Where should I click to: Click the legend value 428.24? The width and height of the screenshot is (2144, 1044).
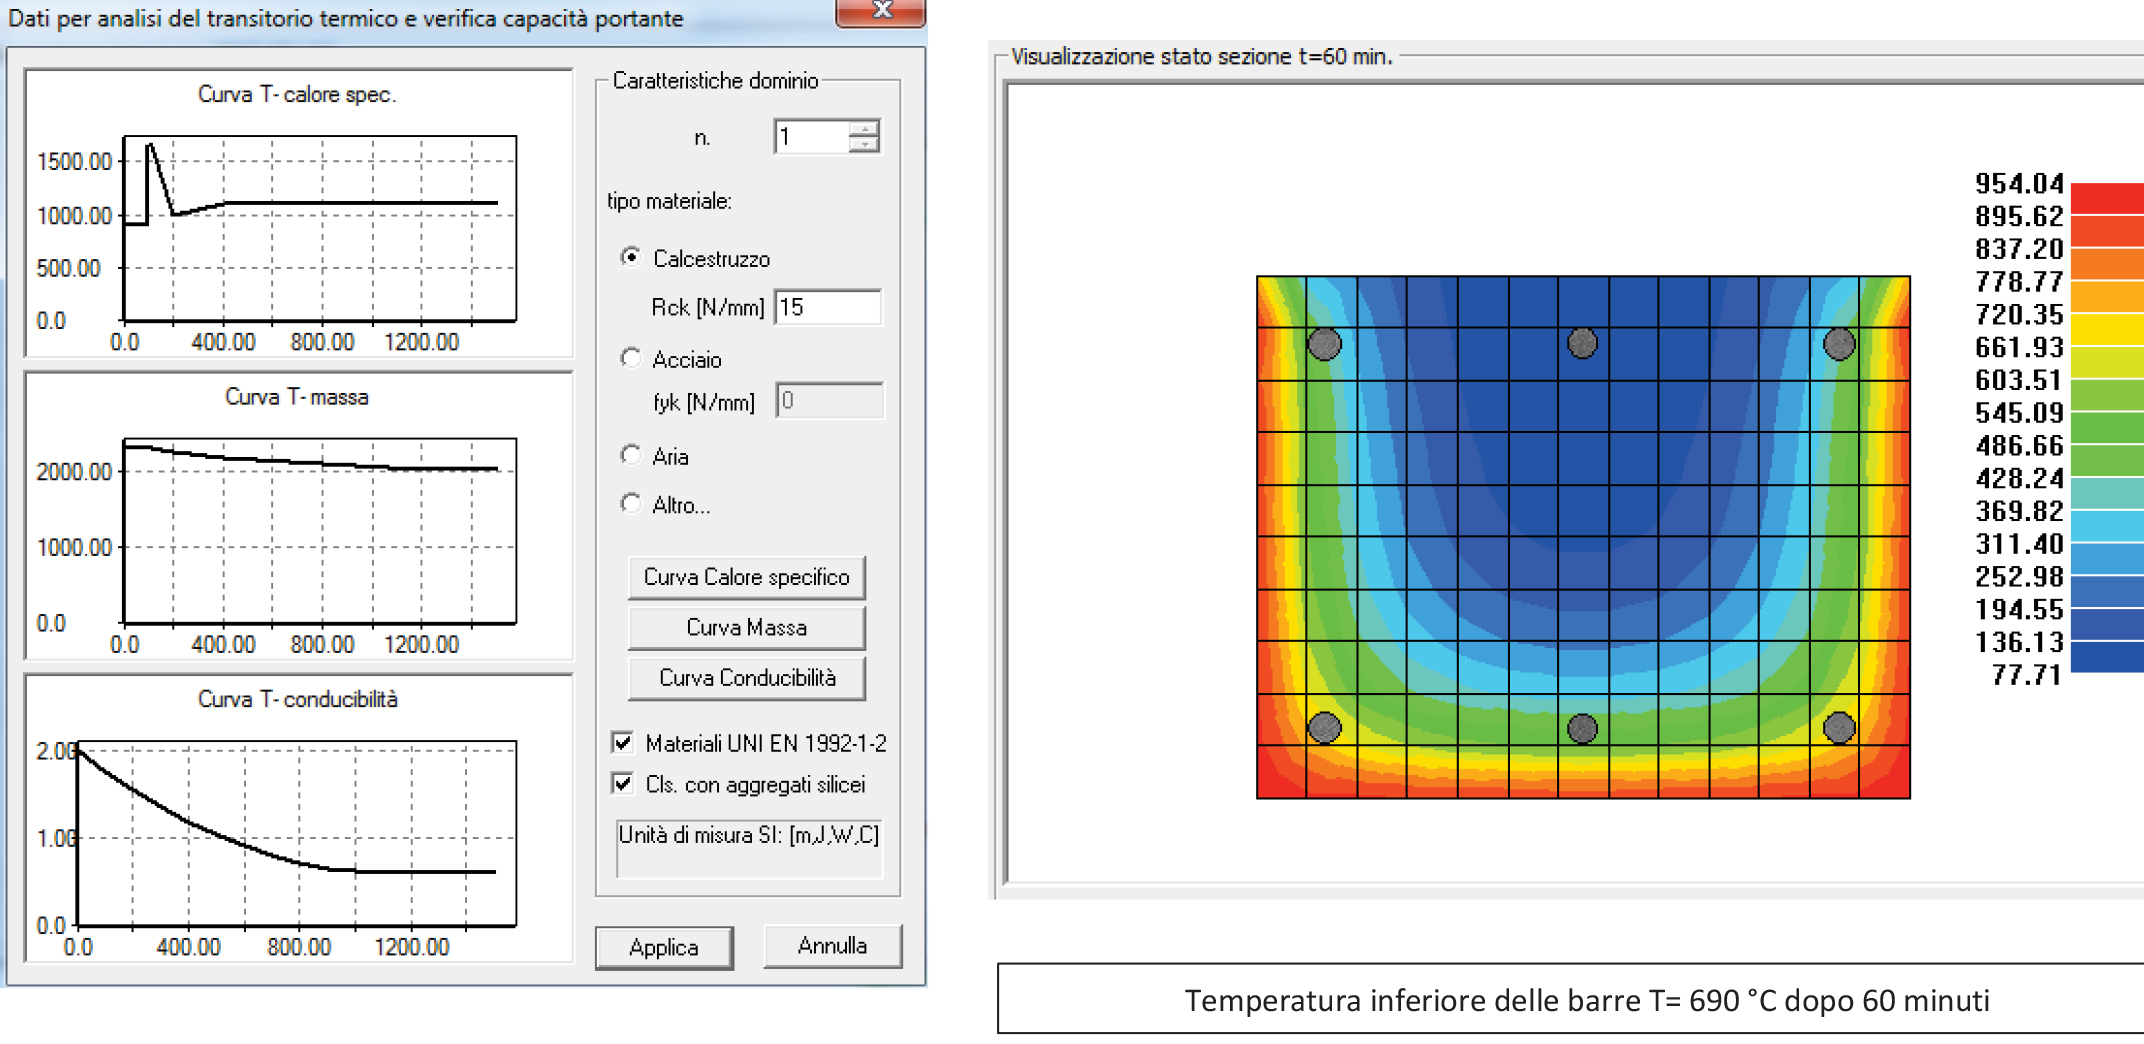click(x=2019, y=478)
